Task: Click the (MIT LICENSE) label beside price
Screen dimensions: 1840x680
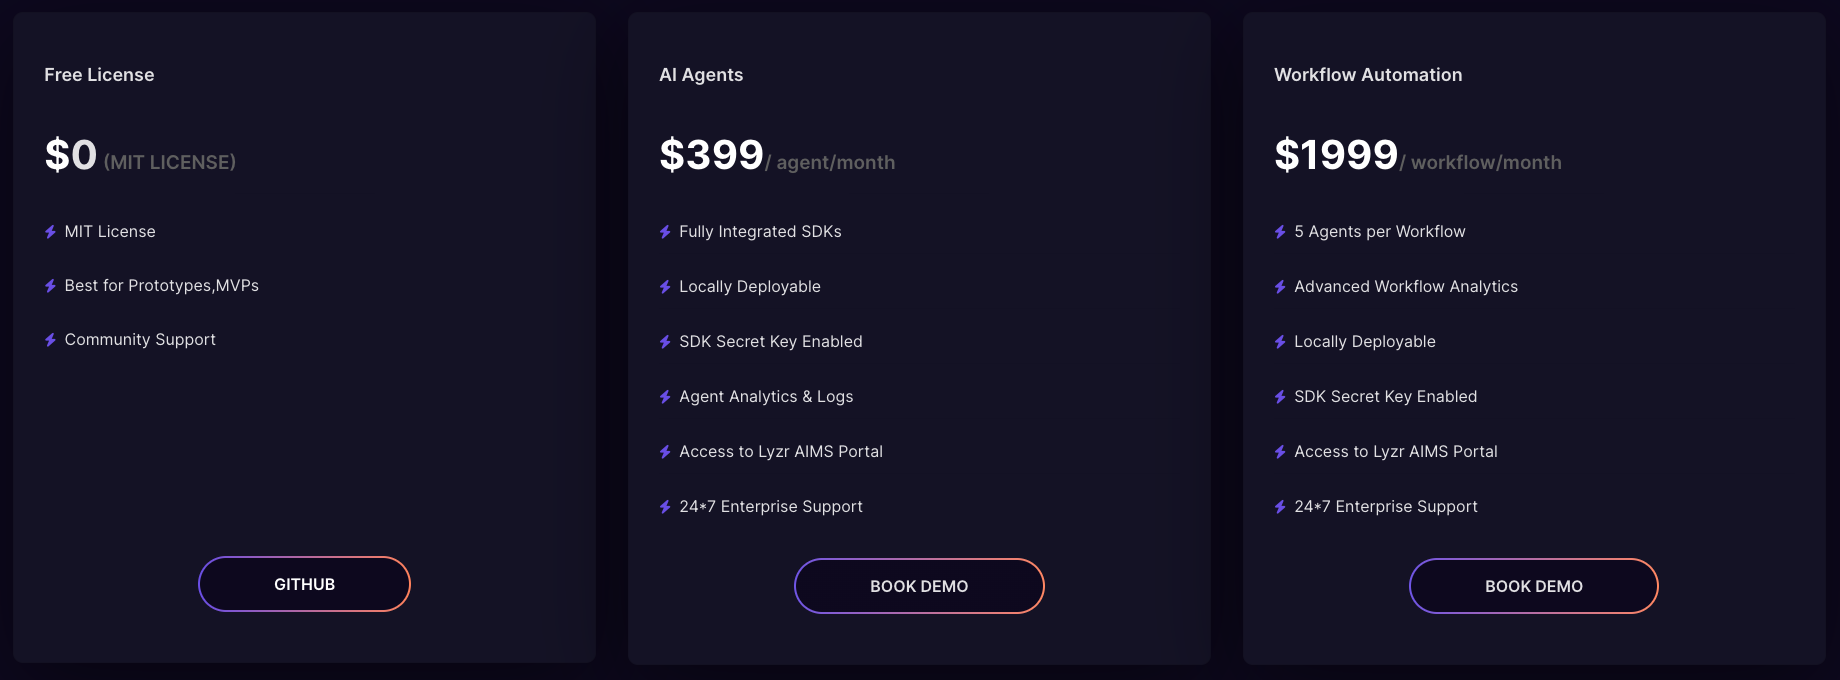Action: (170, 162)
